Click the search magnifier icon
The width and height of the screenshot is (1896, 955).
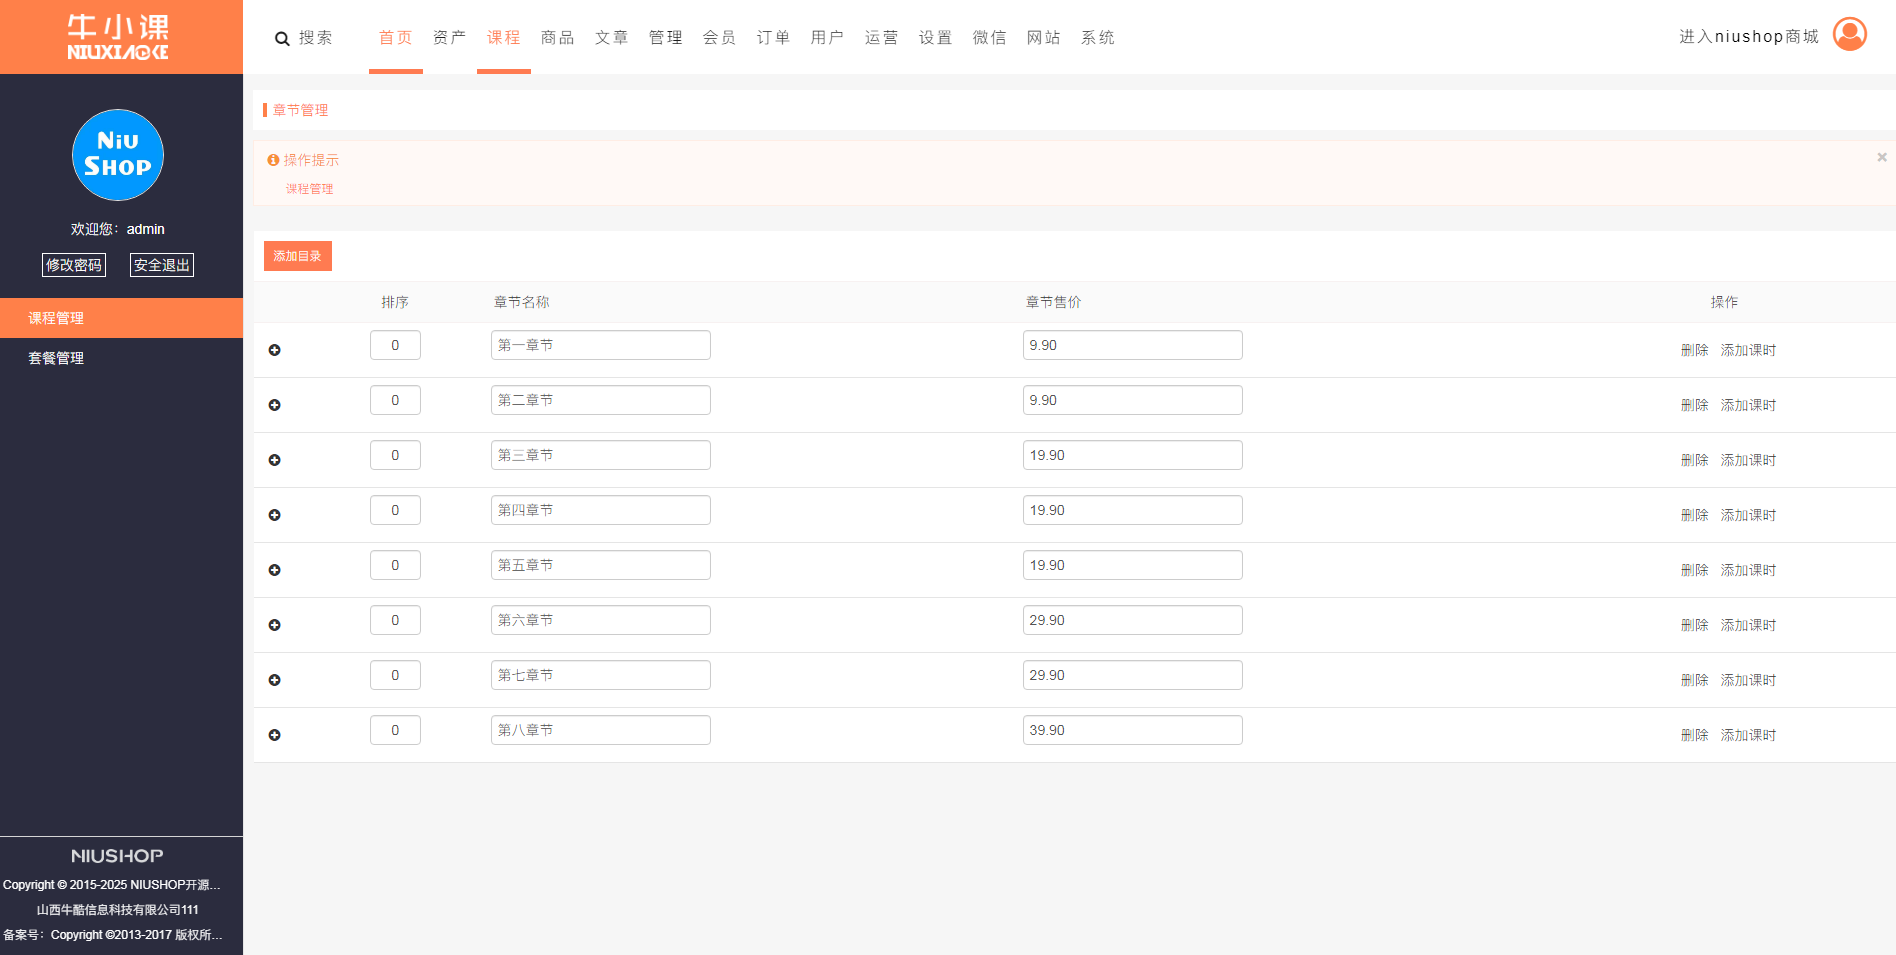(x=282, y=39)
